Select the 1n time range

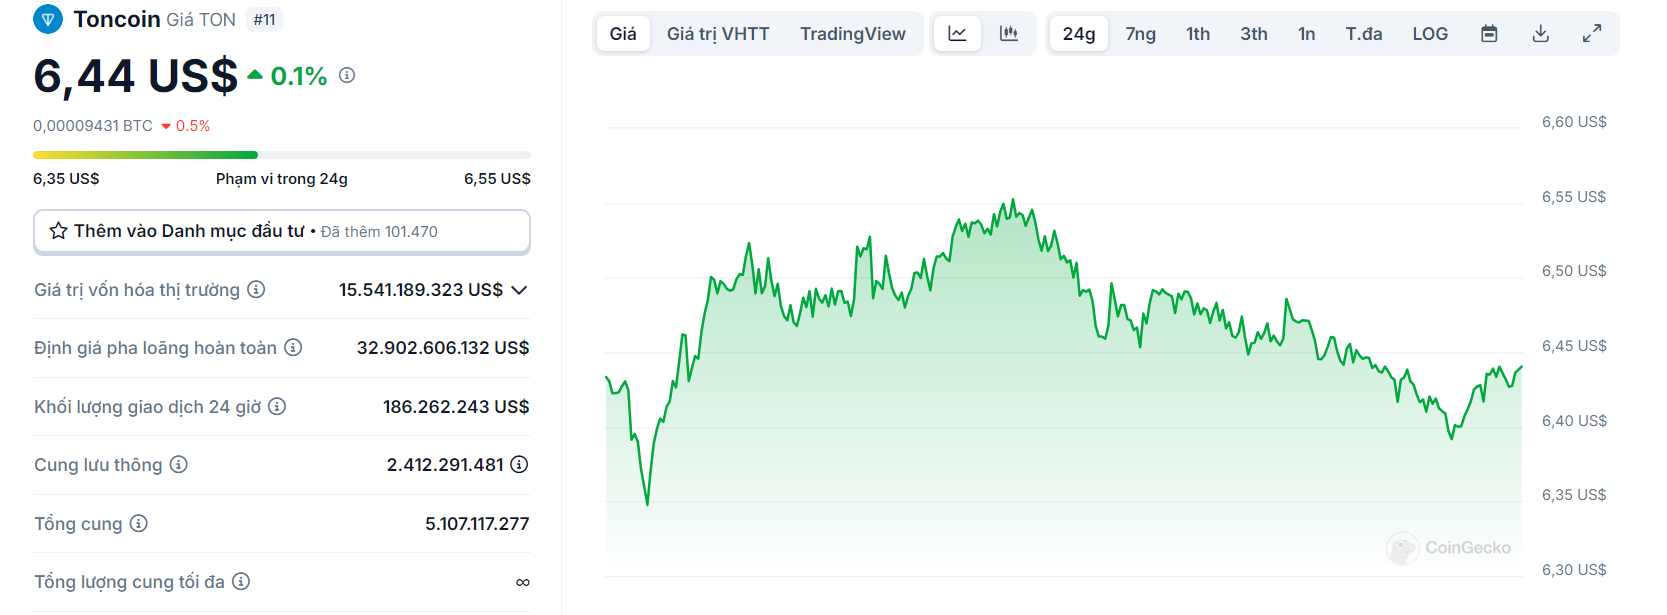1306,34
